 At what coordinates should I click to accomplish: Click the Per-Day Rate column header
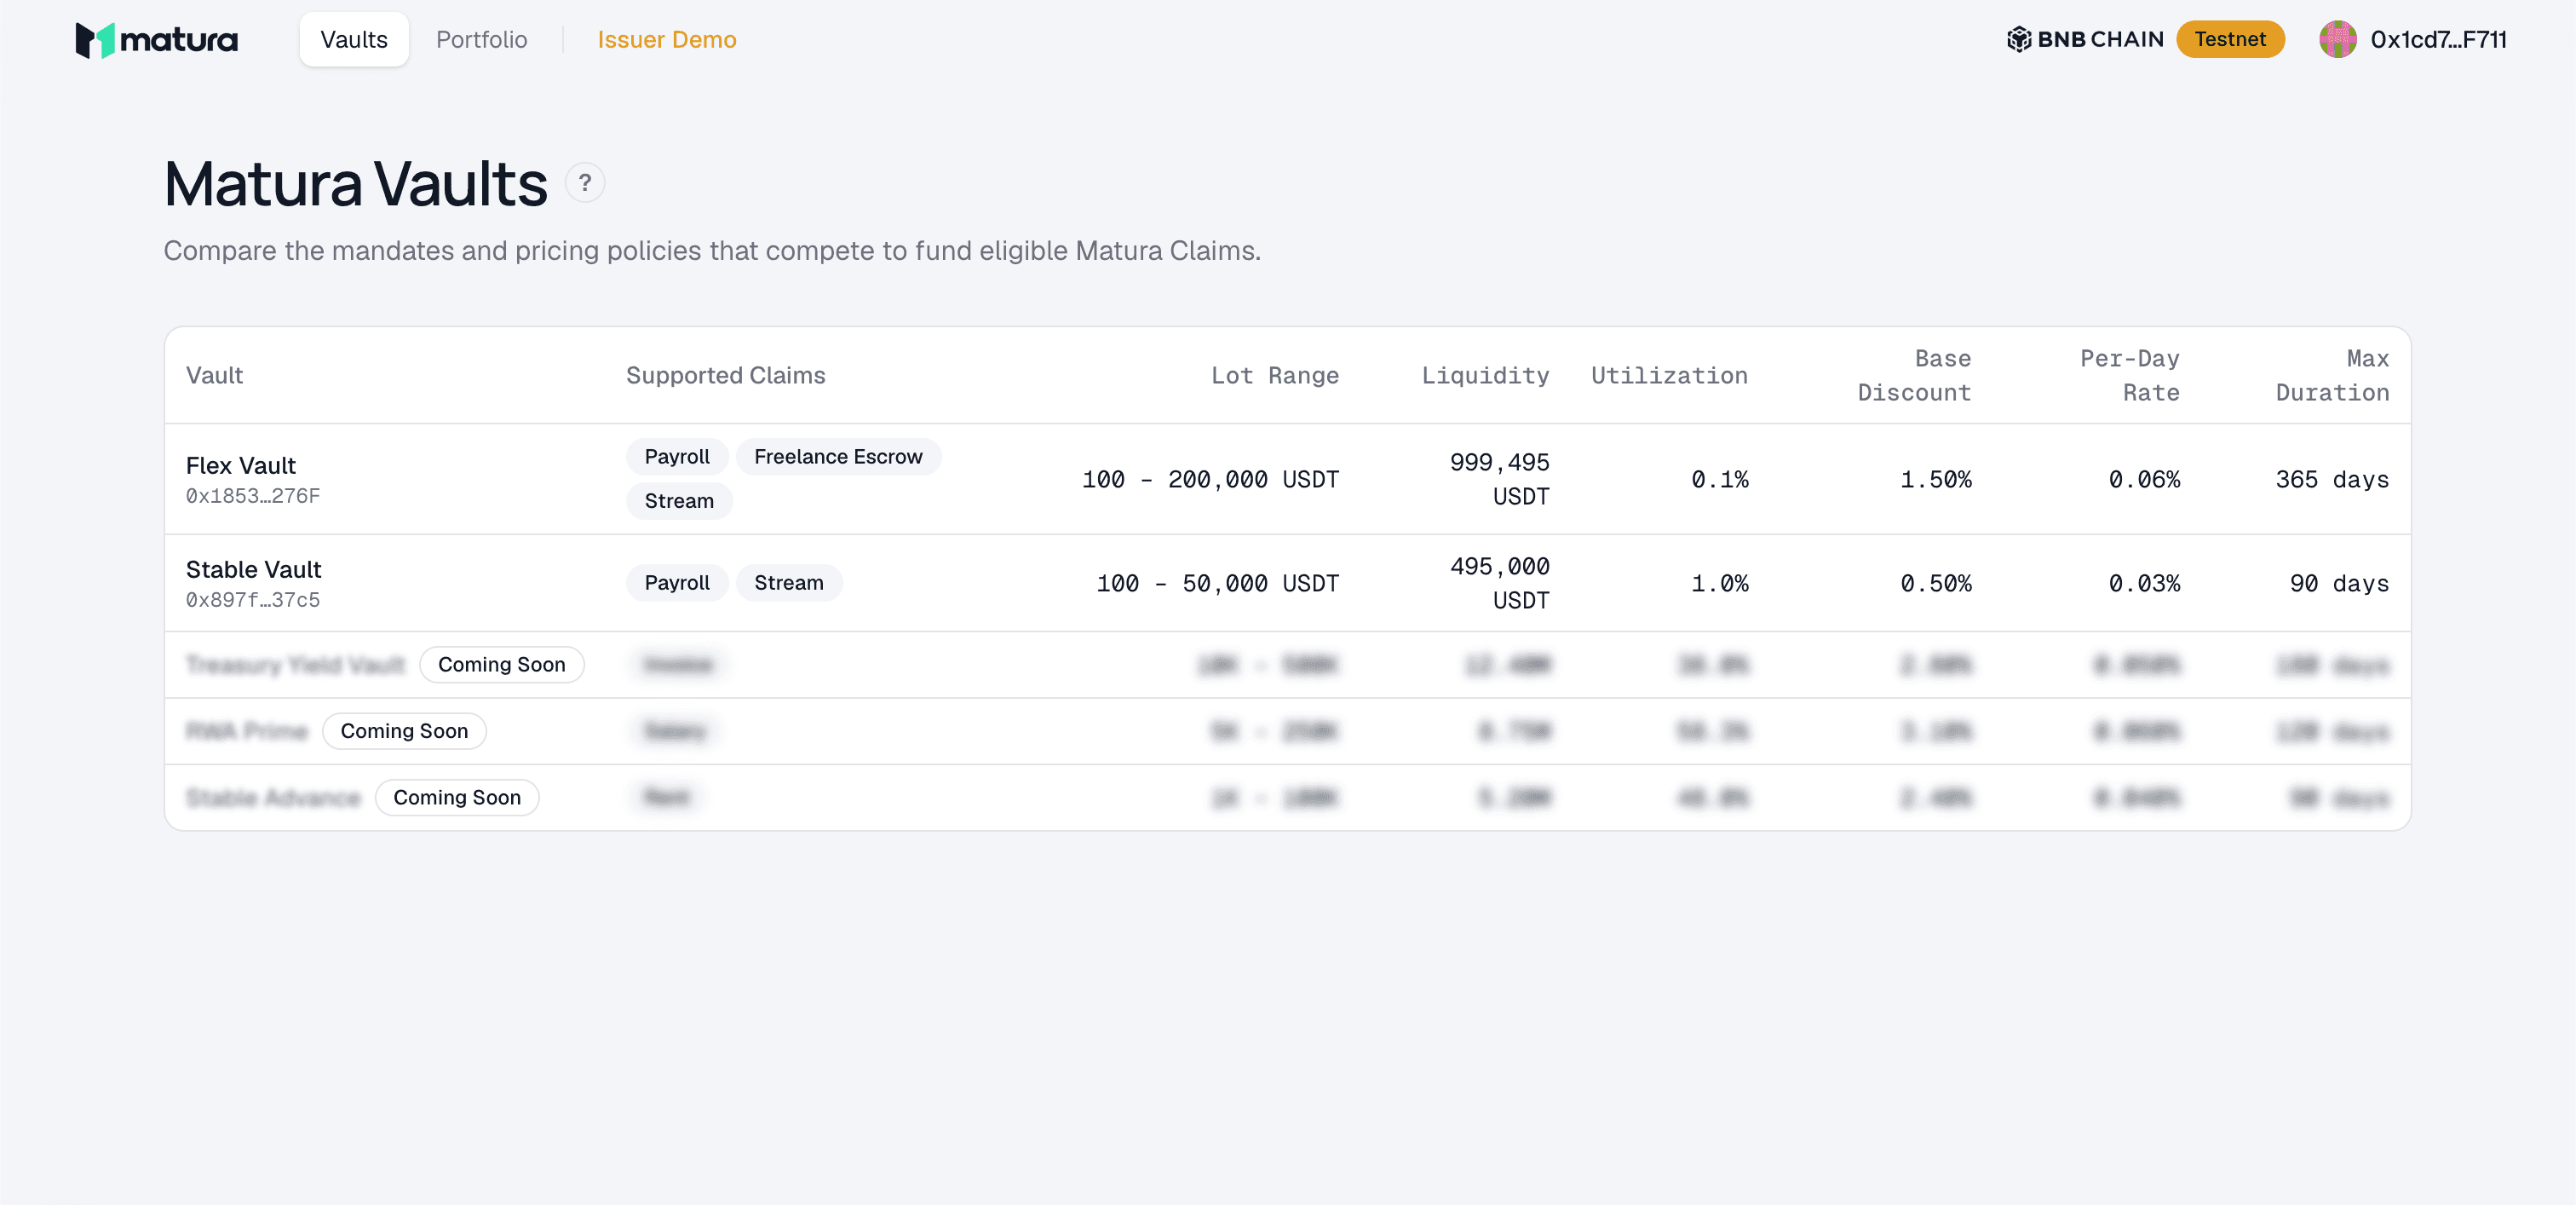[2130, 375]
